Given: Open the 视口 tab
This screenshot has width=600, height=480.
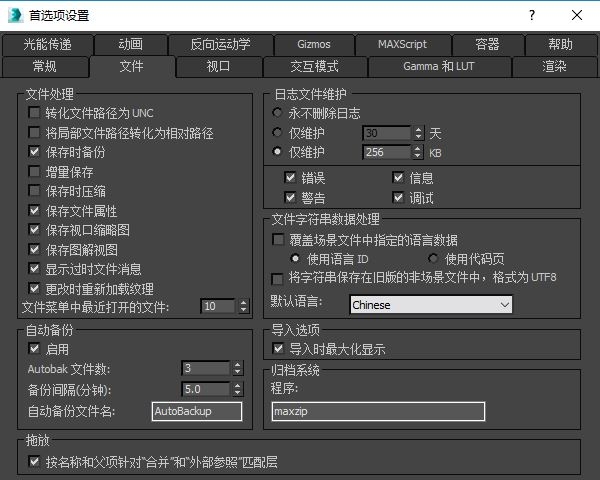Looking at the screenshot, I should tap(218, 67).
